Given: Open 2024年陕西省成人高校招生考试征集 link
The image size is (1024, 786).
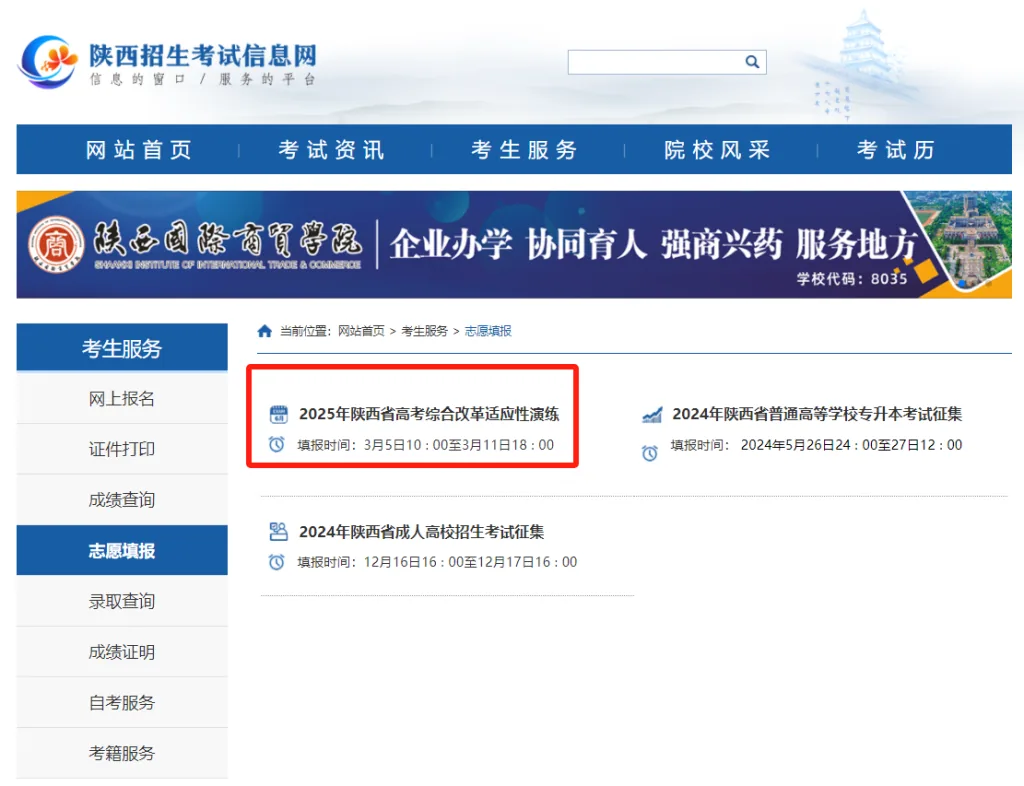Looking at the screenshot, I should [421, 532].
